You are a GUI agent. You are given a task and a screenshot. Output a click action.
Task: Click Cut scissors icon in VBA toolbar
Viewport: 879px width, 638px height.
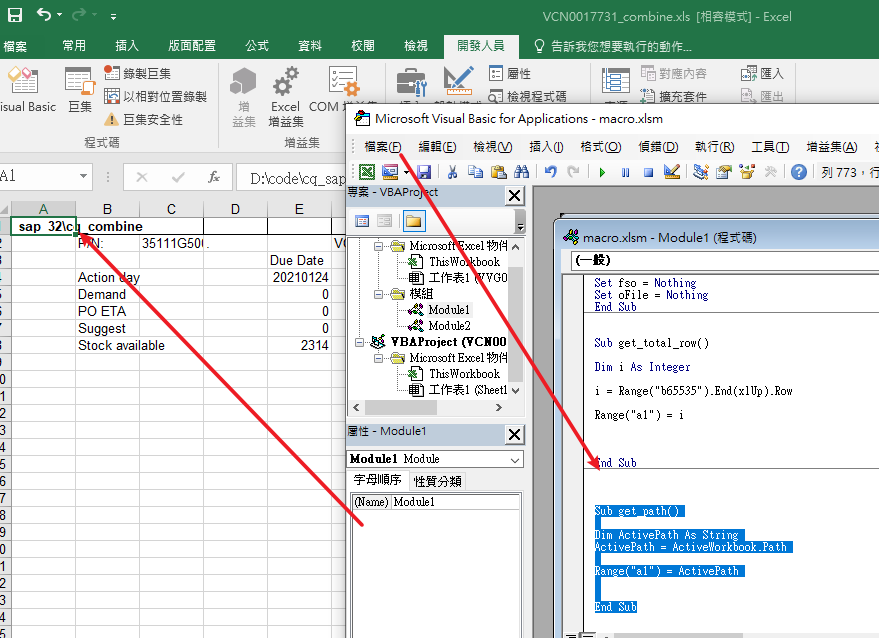(452, 172)
